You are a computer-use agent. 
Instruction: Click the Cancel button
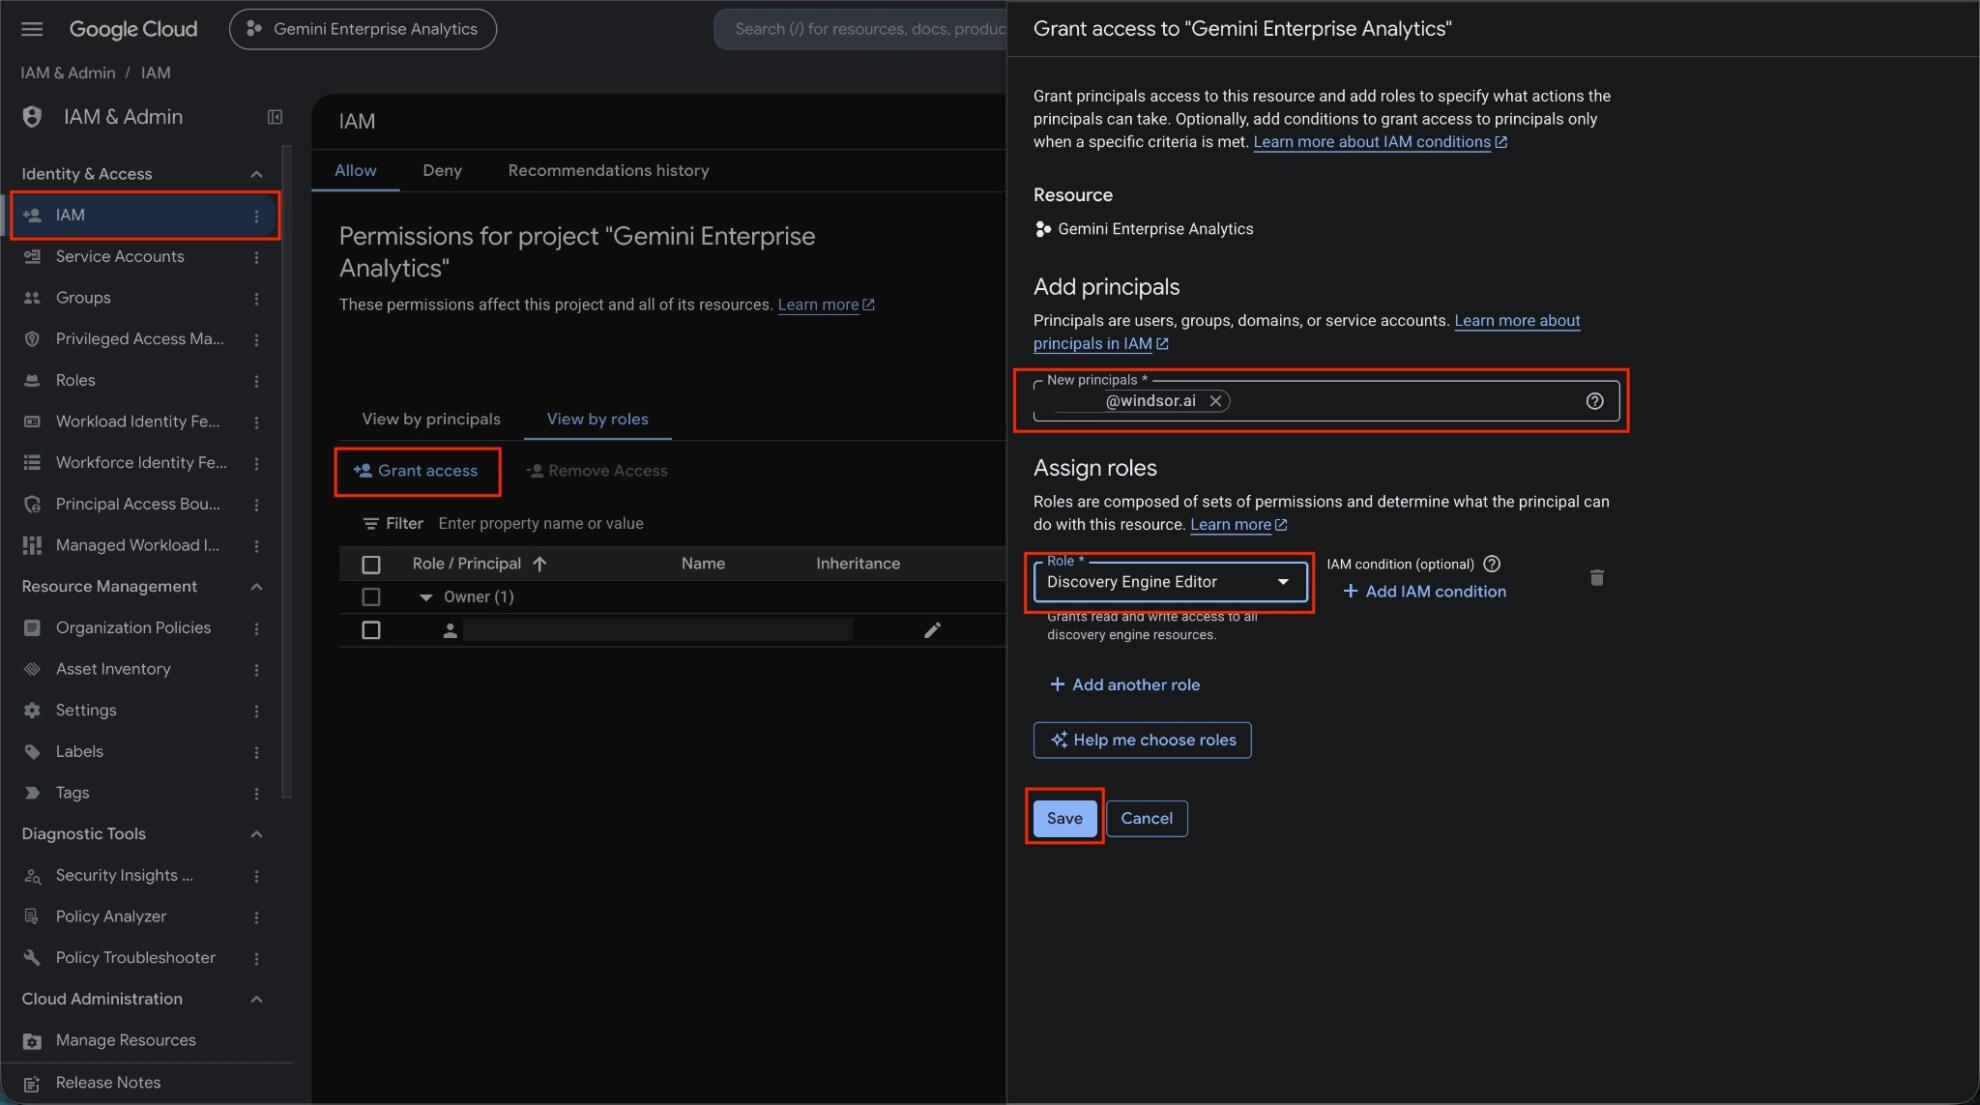tap(1146, 818)
